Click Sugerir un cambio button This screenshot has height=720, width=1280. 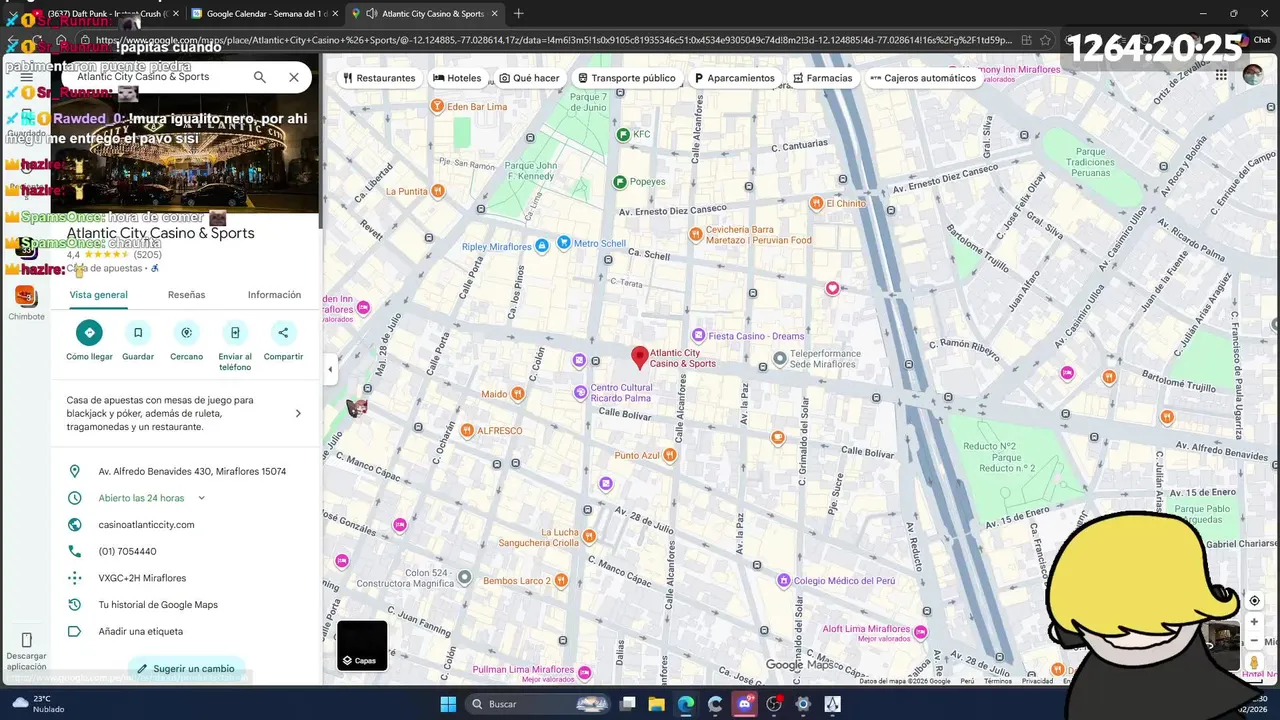tap(186, 669)
